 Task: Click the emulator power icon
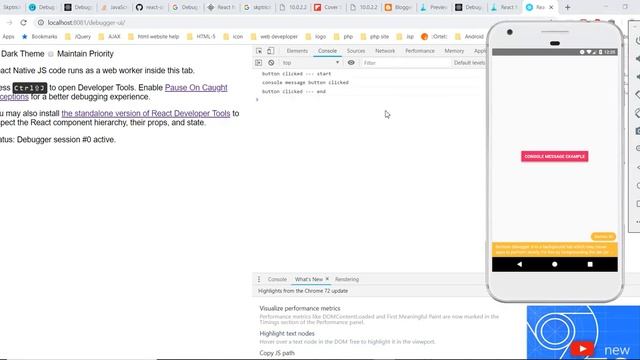click(x=638, y=40)
